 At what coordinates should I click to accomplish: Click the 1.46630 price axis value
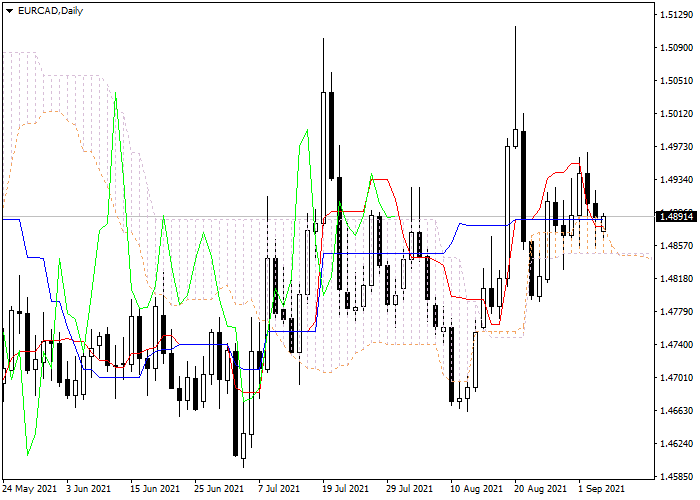pos(676,411)
